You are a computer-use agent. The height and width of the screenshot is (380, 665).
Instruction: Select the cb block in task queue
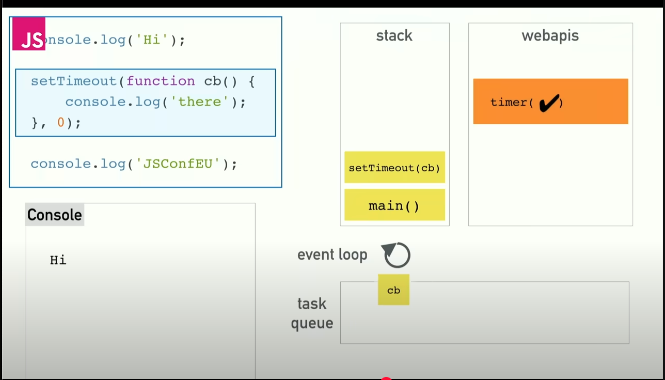pos(394,290)
